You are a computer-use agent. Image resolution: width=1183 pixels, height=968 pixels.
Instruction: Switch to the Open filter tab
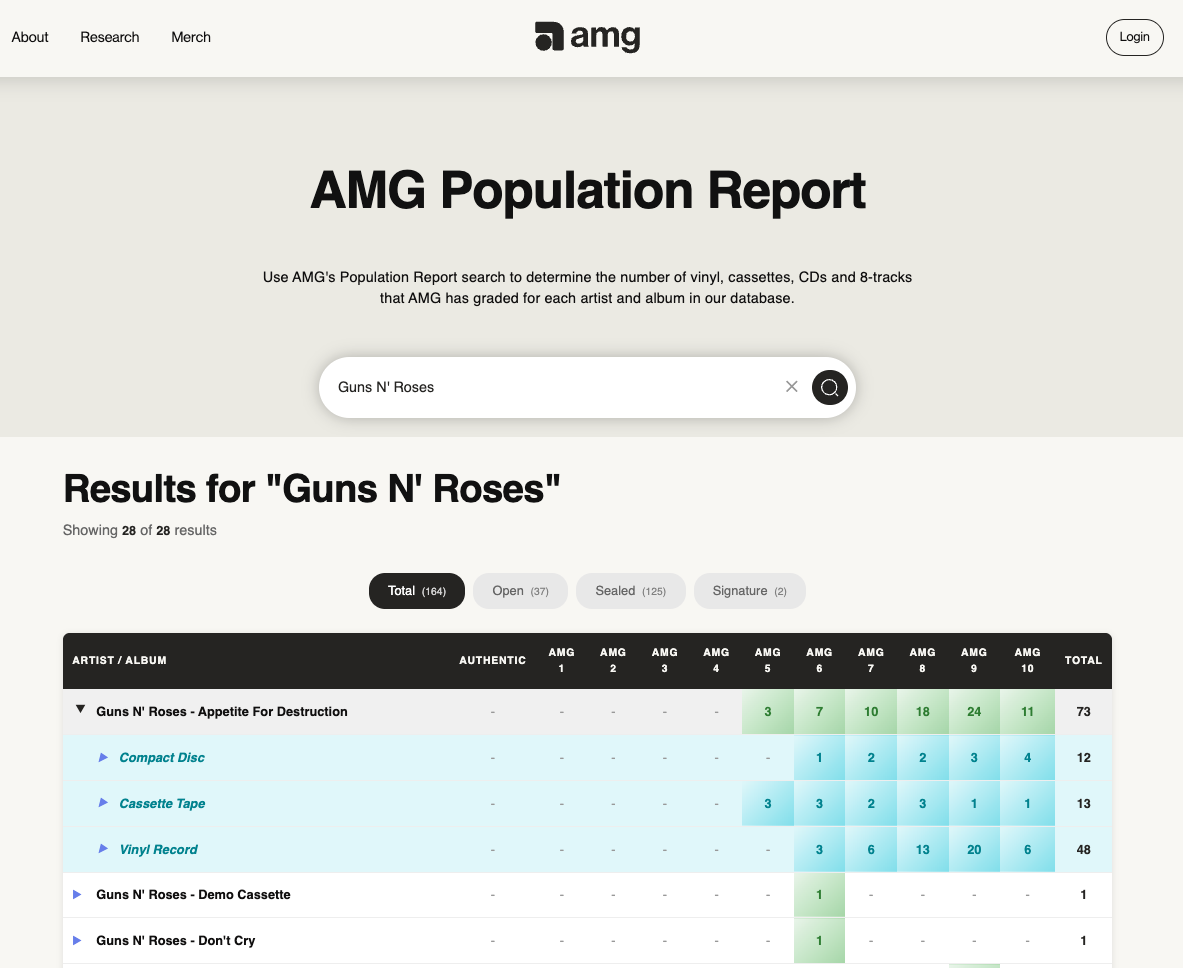coord(520,591)
